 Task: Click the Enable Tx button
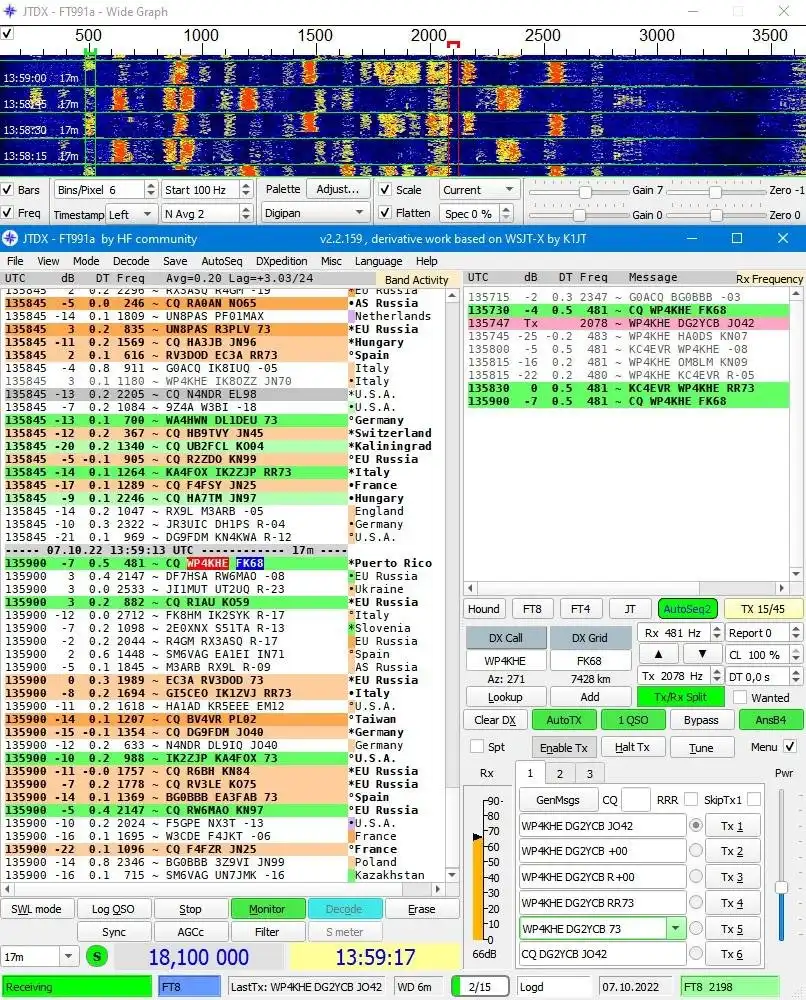[x=564, y=747]
